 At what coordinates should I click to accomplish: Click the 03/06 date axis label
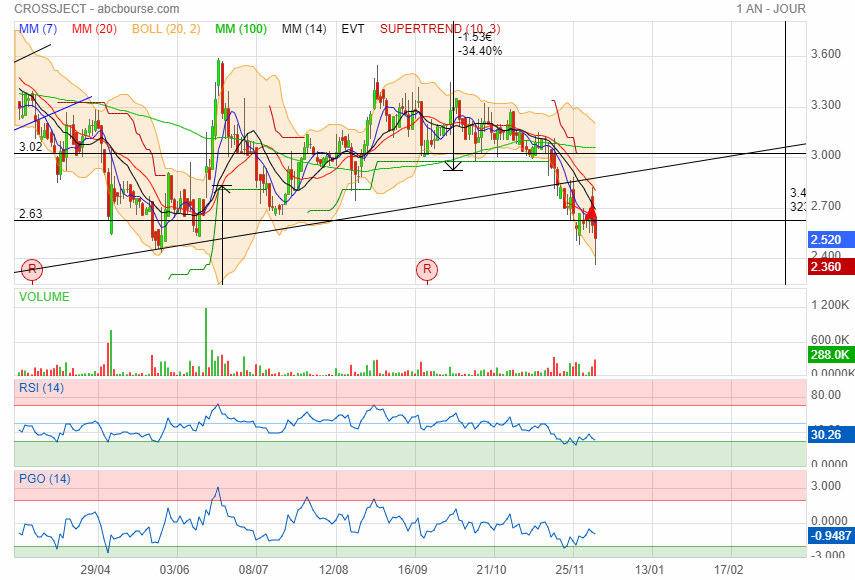[x=174, y=570]
